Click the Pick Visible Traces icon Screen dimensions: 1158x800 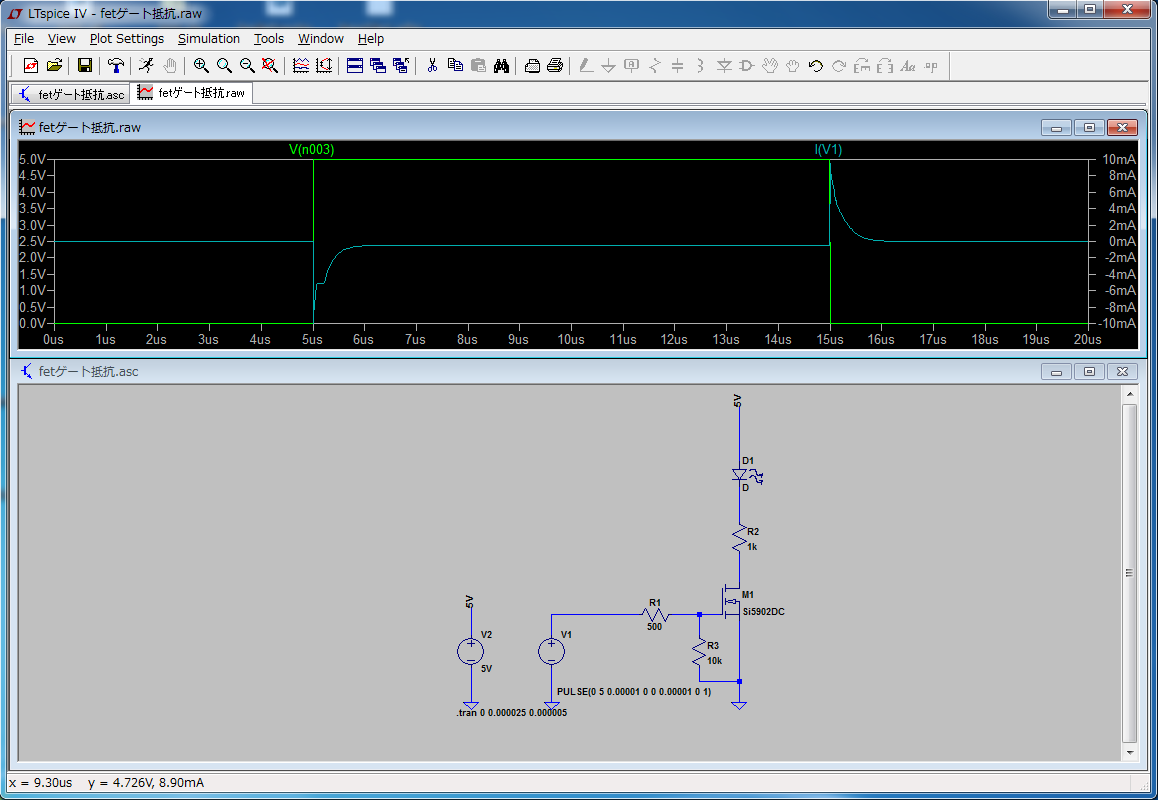tap(301, 66)
